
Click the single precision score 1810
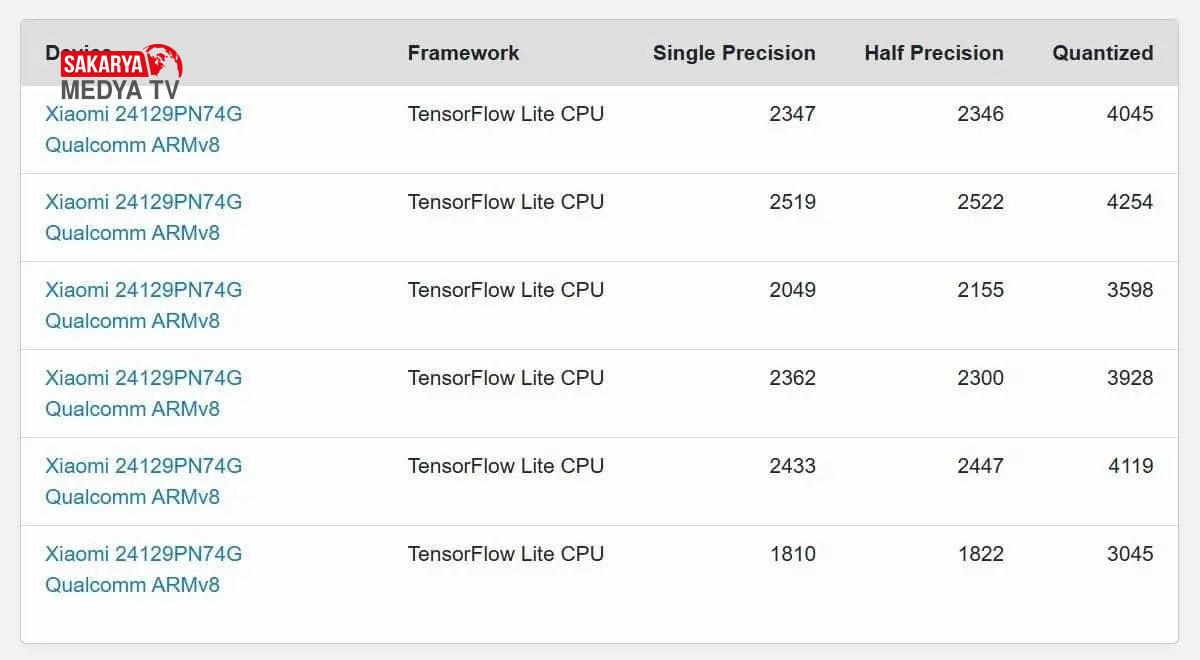pyautogui.click(x=792, y=554)
